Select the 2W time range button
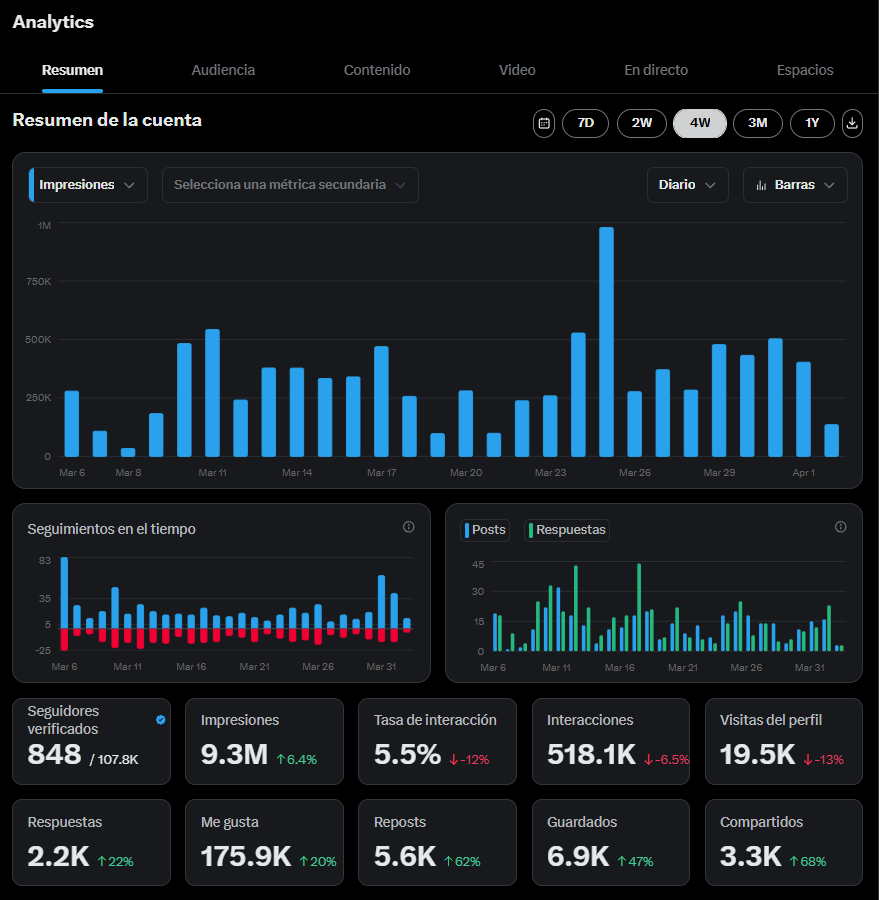This screenshot has width=879, height=900. tap(641, 123)
